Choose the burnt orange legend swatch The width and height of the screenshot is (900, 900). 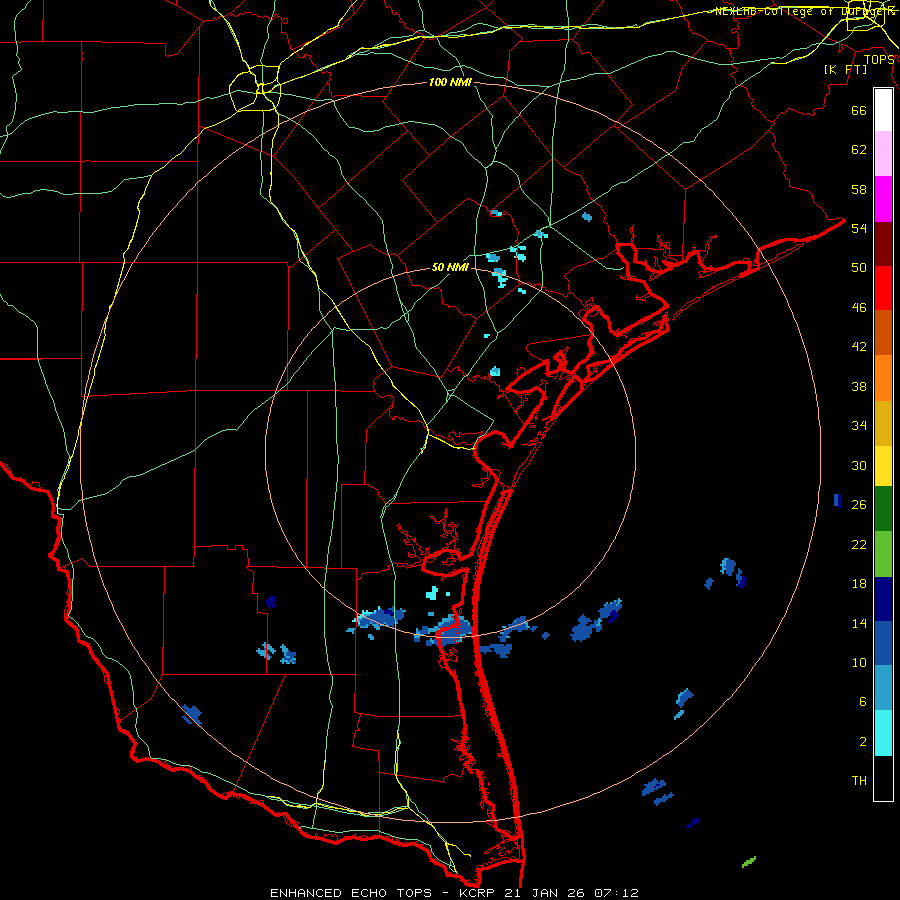(x=883, y=332)
